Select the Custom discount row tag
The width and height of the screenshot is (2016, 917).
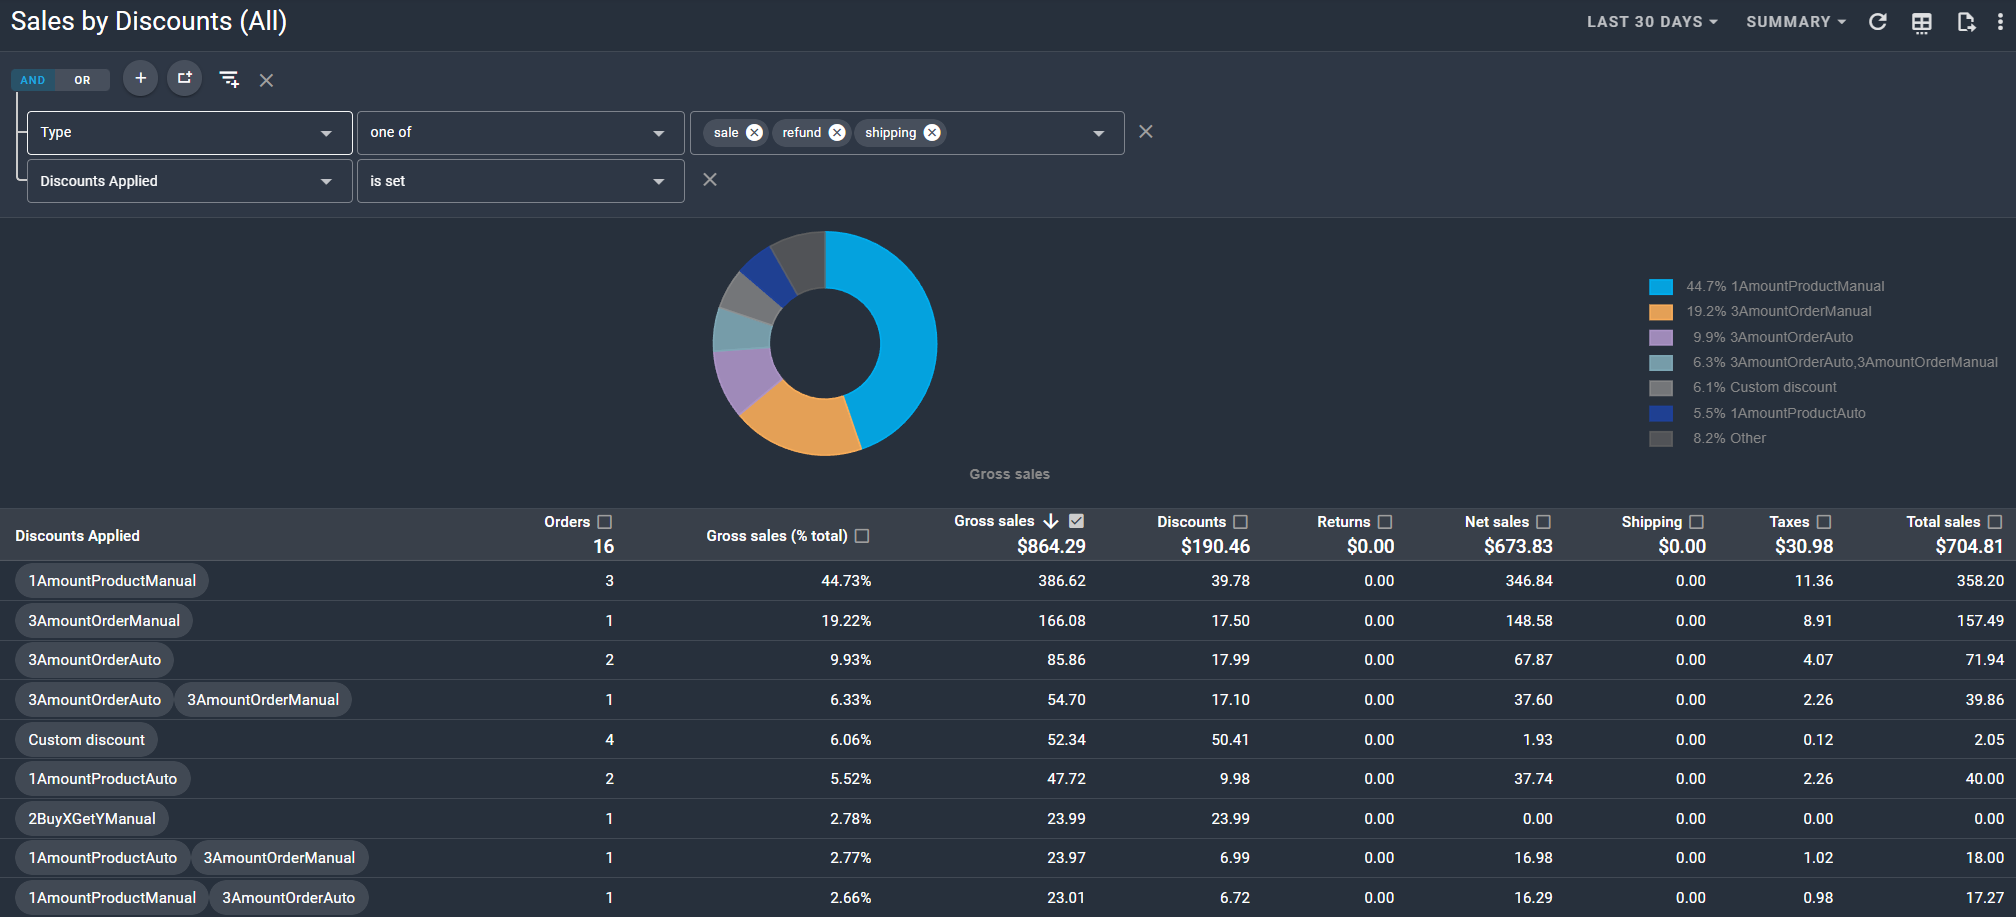(86, 740)
